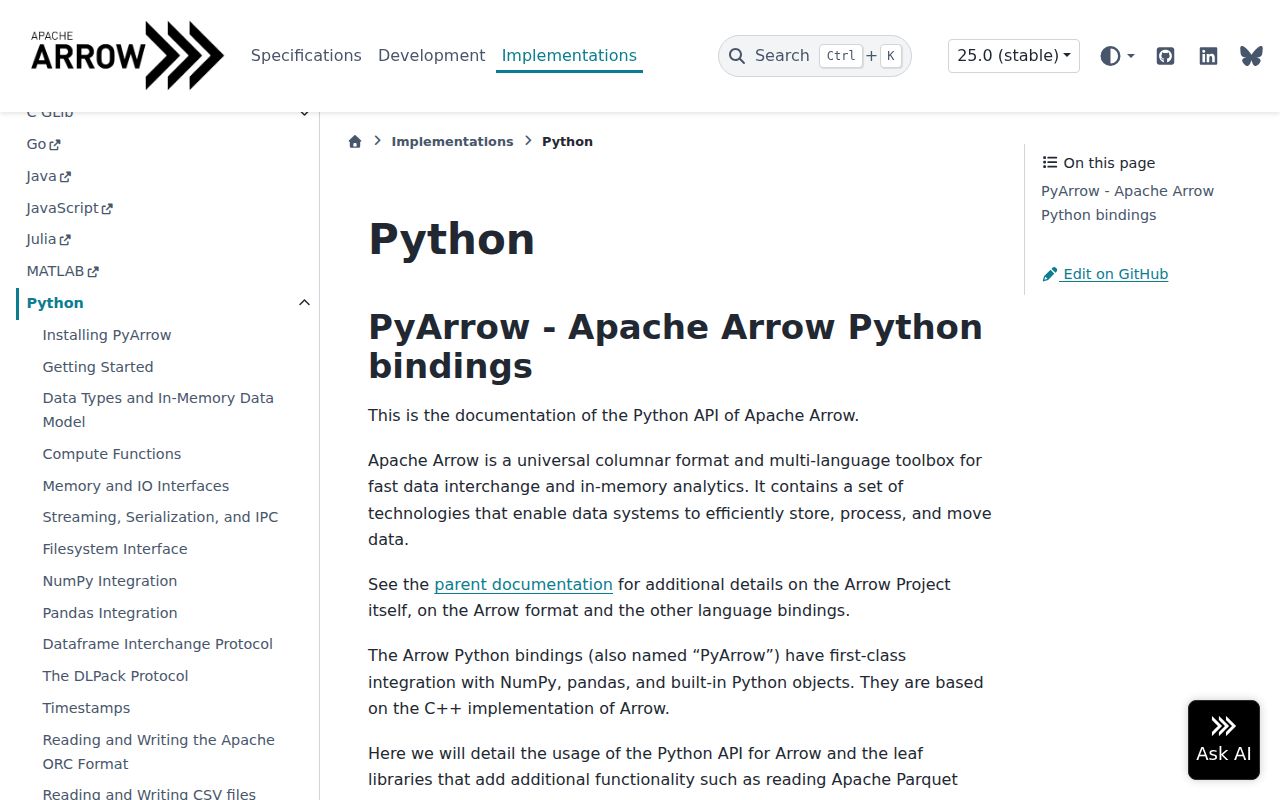
Task: Open the Julia external link
Action: click(48, 239)
